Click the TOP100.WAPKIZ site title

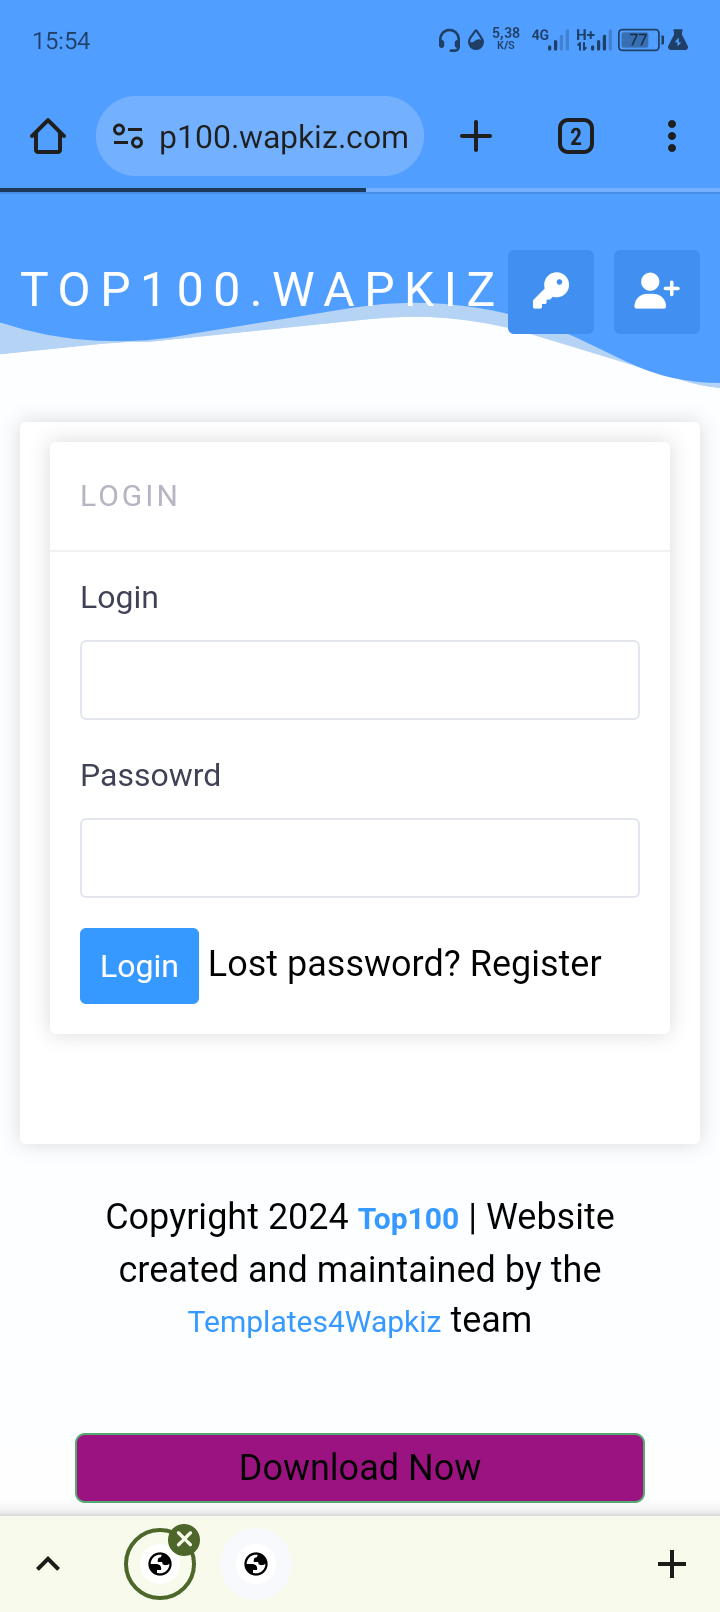(x=258, y=290)
